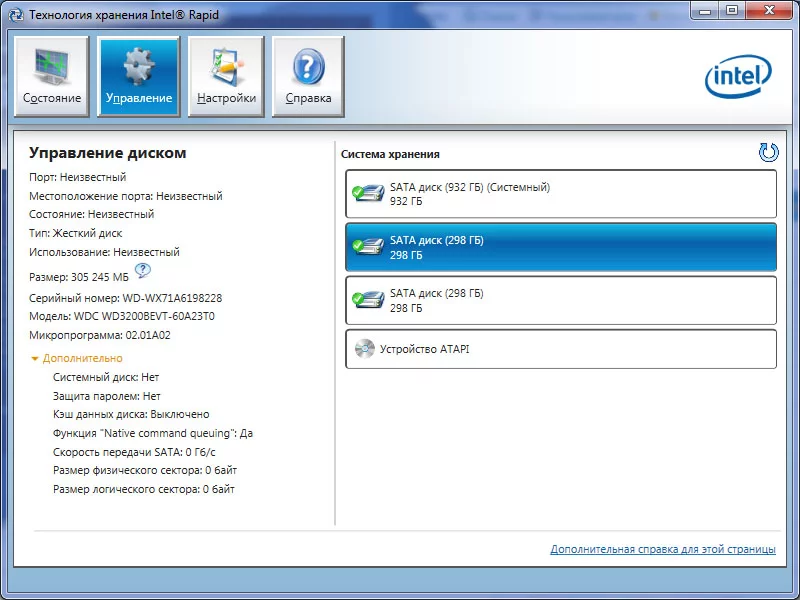The image size is (800, 600).
Task: Maximize the window
Action: 732,10
